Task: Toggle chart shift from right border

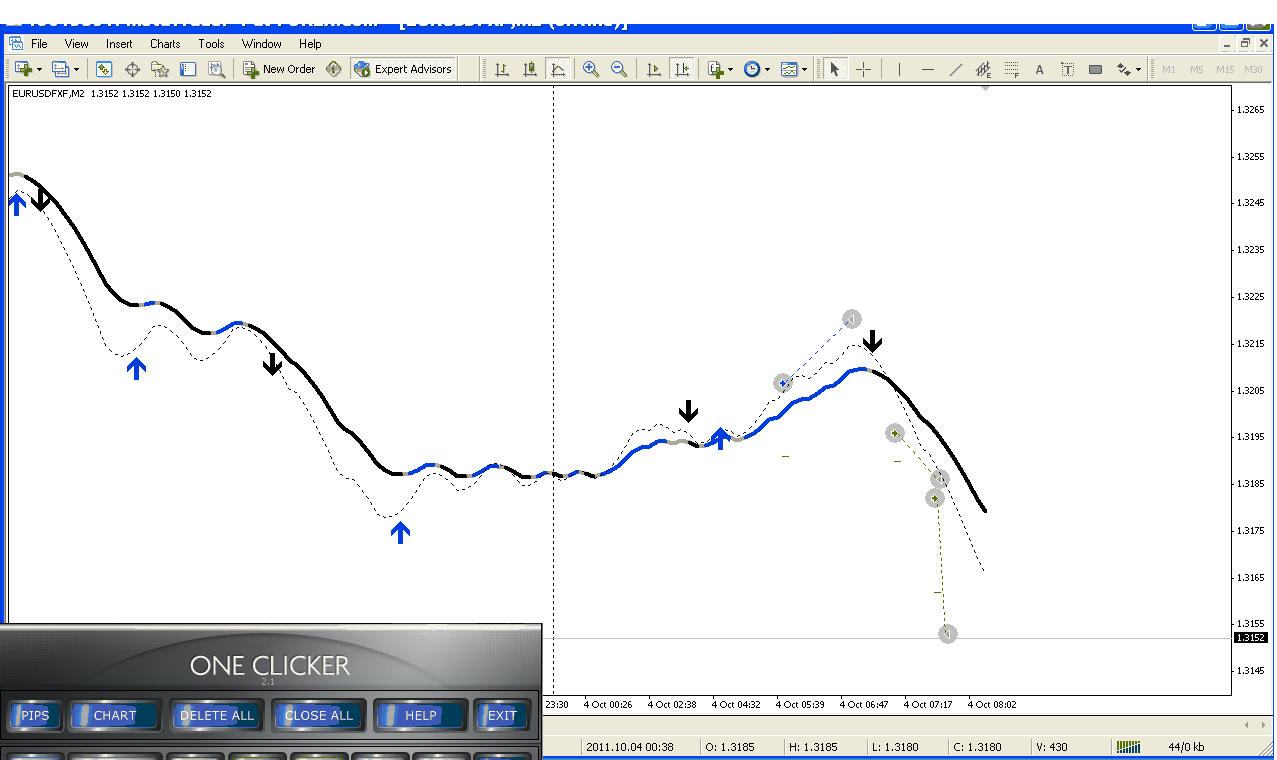Action: (682, 69)
